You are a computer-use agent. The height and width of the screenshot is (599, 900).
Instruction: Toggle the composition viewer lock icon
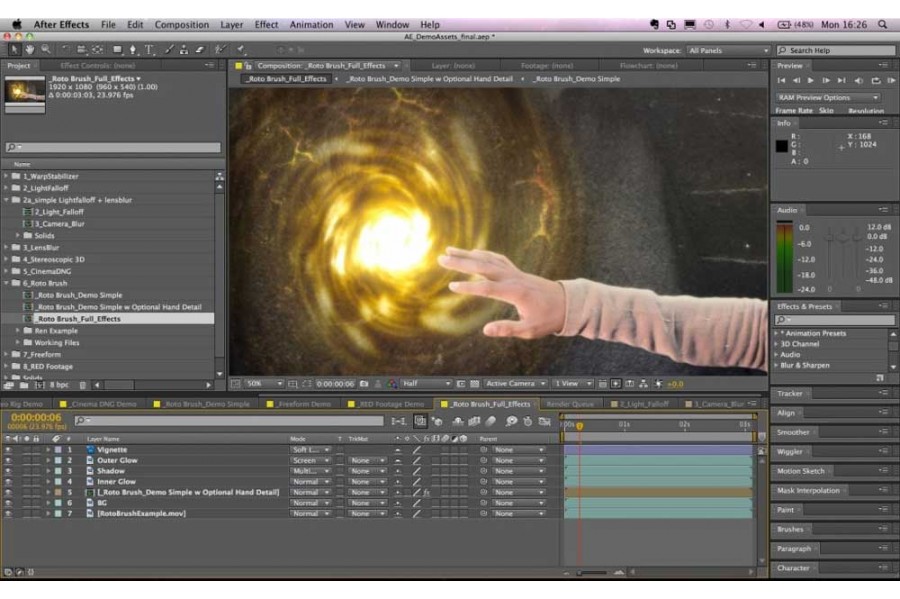tap(248, 66)
